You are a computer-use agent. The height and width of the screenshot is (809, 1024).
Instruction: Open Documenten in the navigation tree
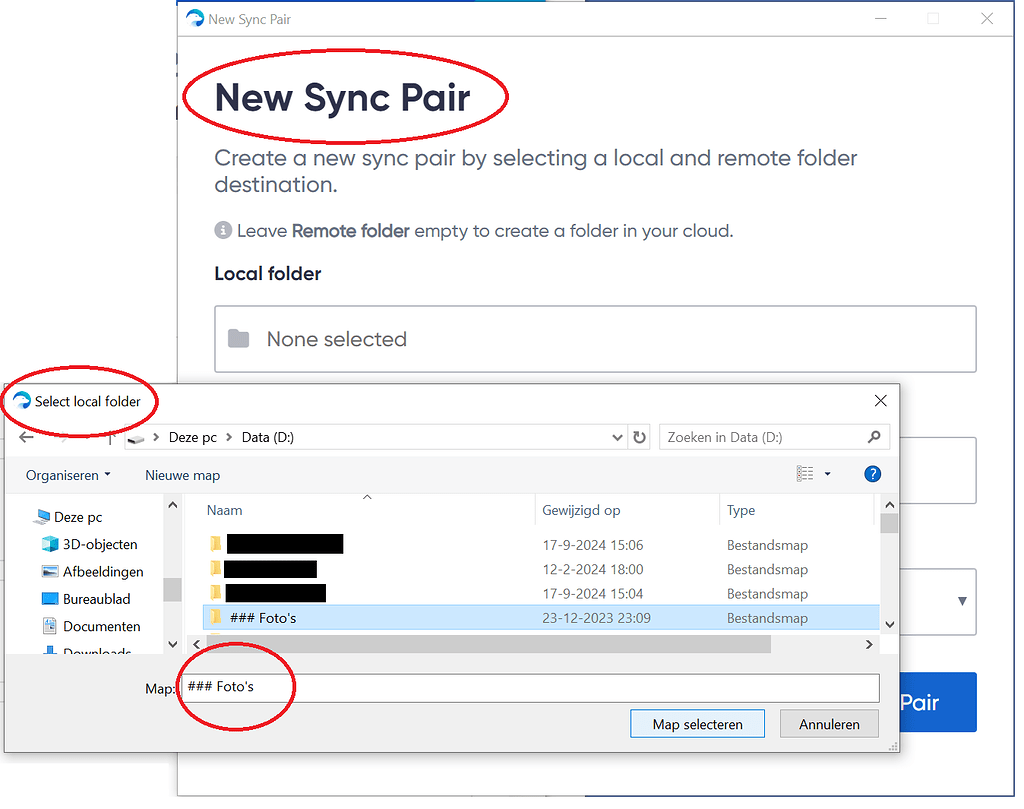pos(101,626)
